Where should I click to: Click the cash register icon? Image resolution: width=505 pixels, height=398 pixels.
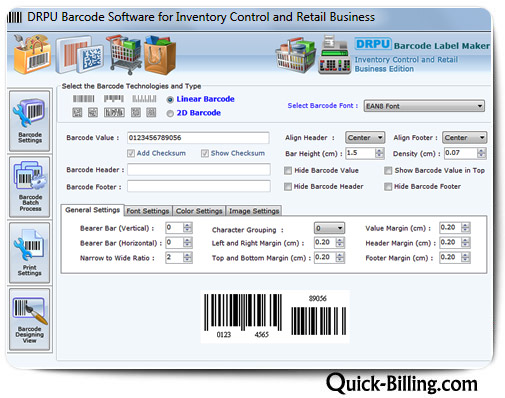[x=334, y=55]
